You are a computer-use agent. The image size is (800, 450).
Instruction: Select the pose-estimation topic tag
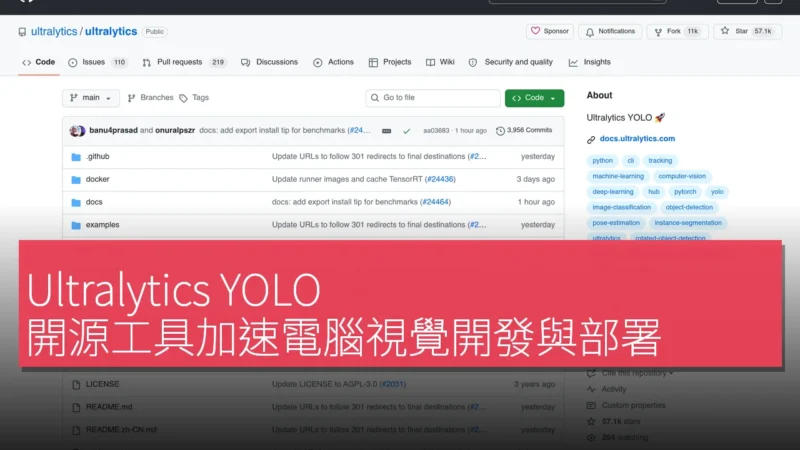pyautogui.click(x=616, y=223)
